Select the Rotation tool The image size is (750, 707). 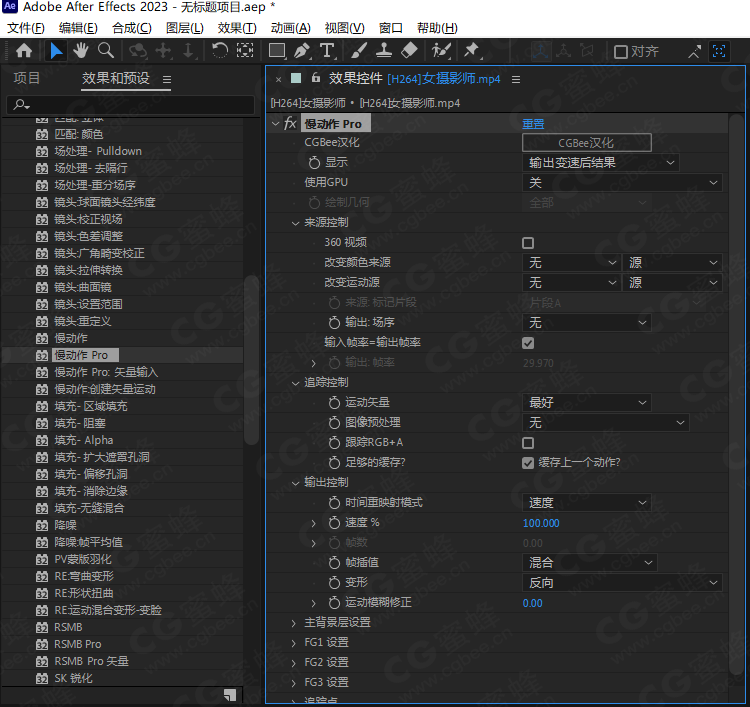[x=220, y=51]
